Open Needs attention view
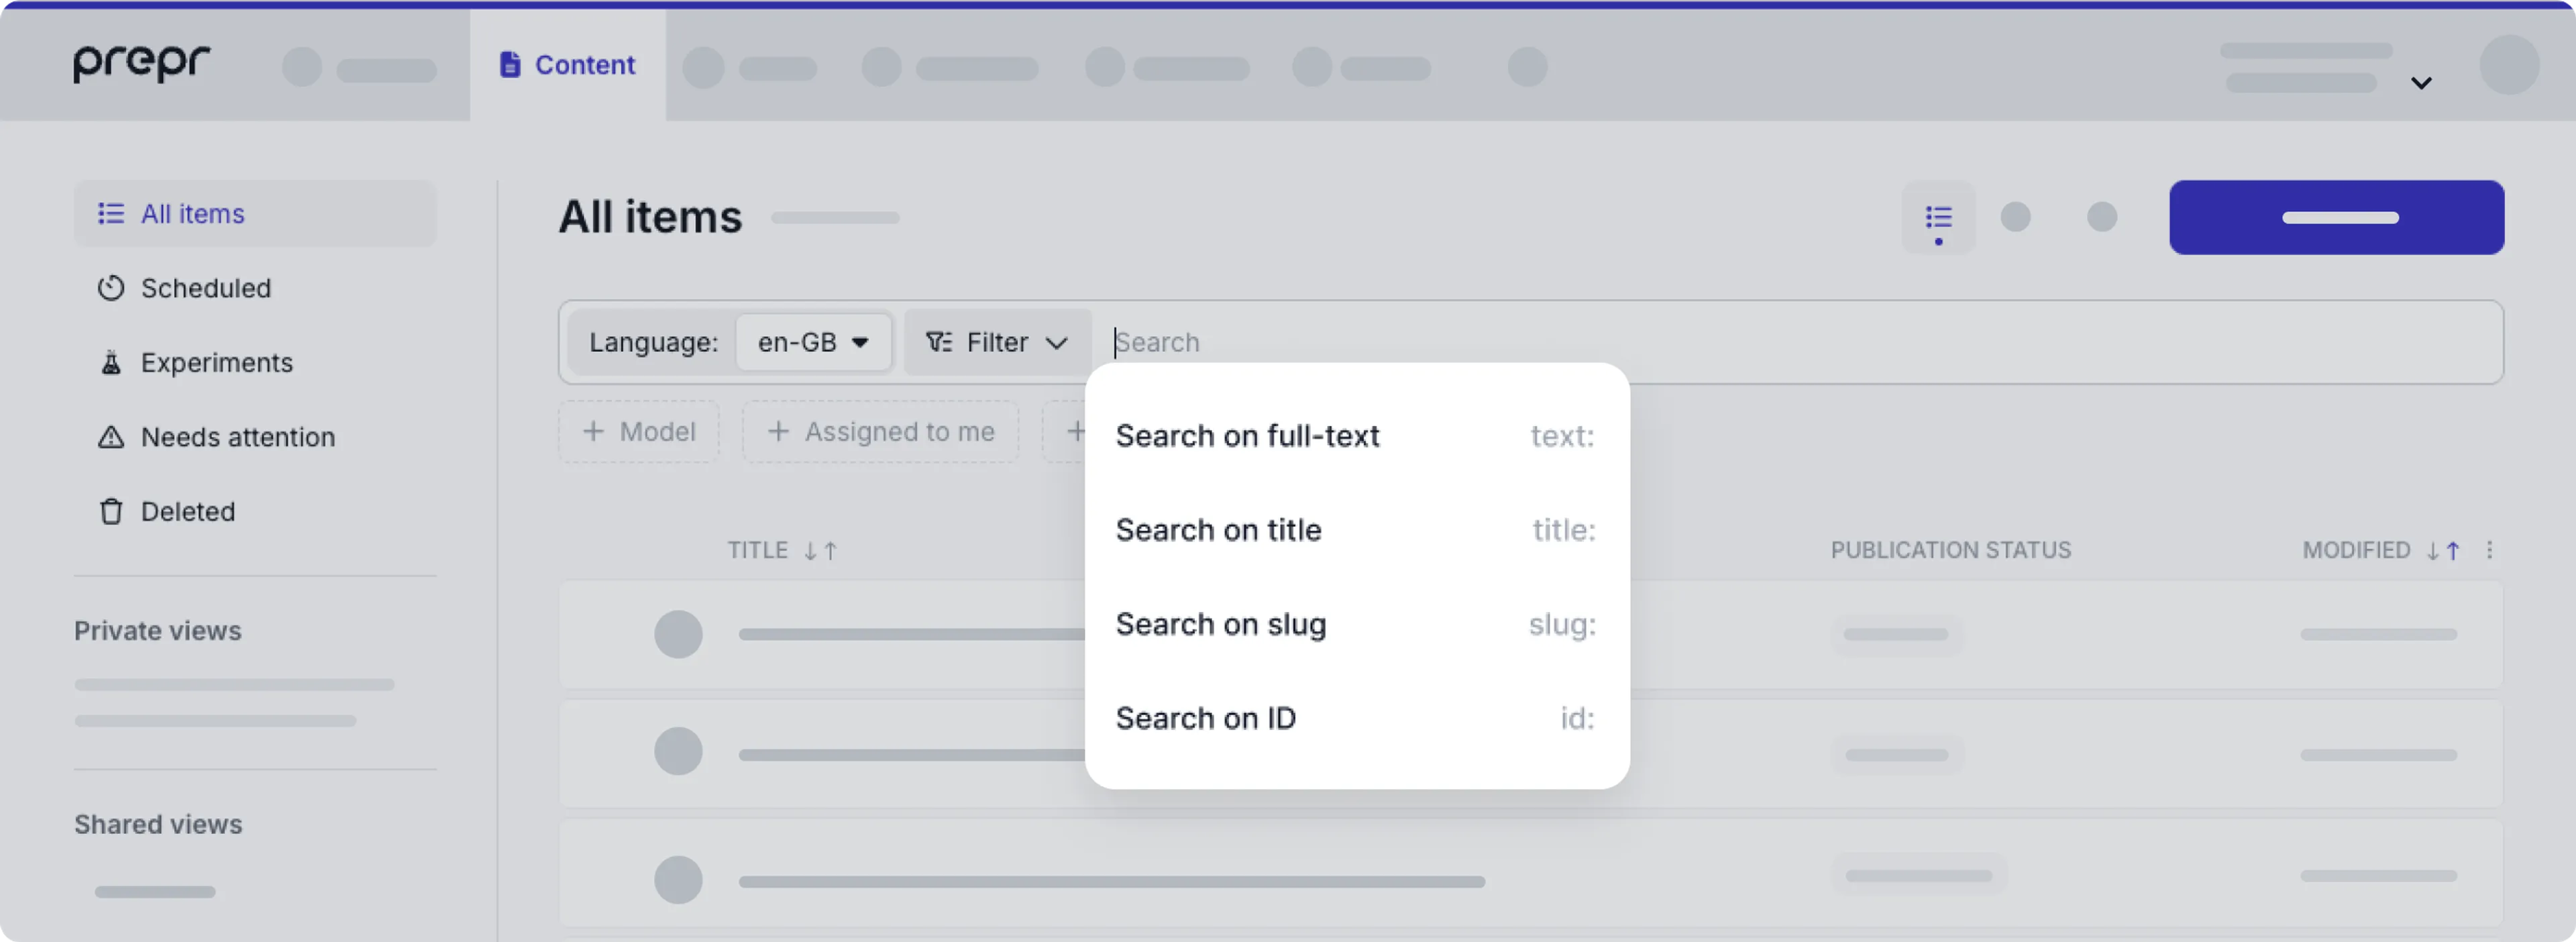 [237, 437]
